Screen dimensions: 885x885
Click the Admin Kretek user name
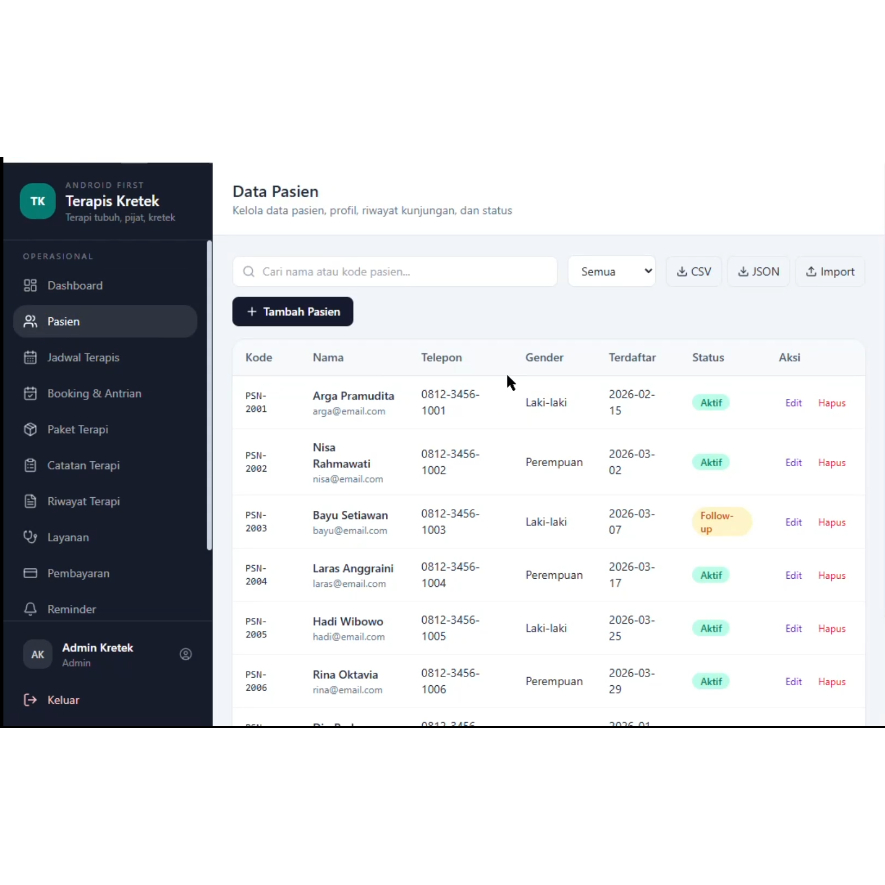tap(98, 648)
